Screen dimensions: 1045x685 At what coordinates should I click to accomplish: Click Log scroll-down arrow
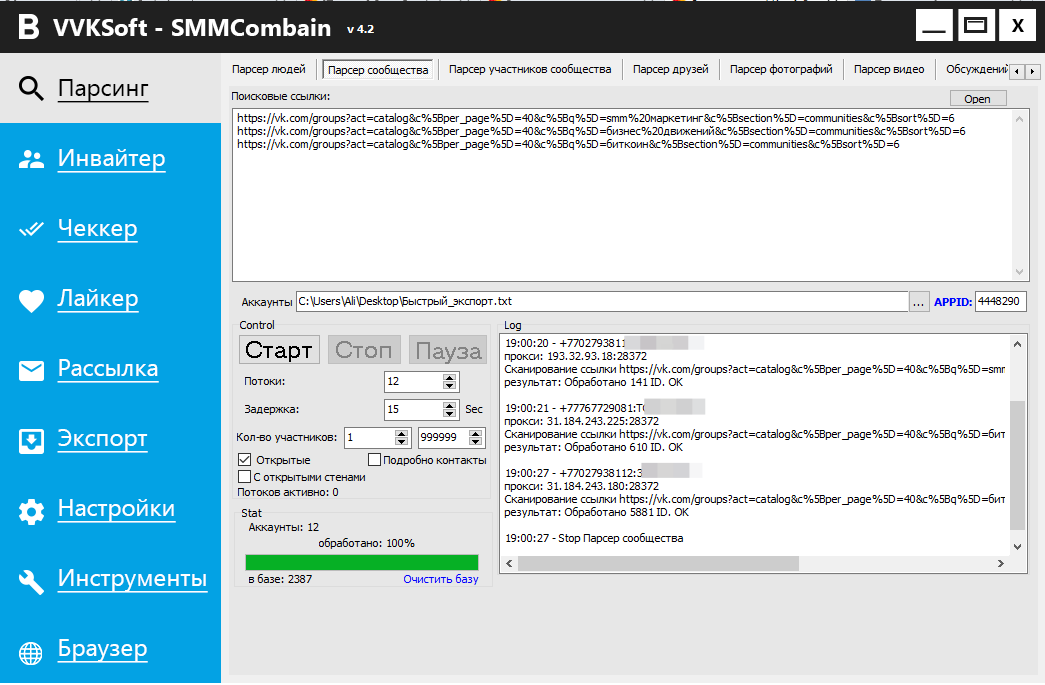click(x=1018, y=547)
